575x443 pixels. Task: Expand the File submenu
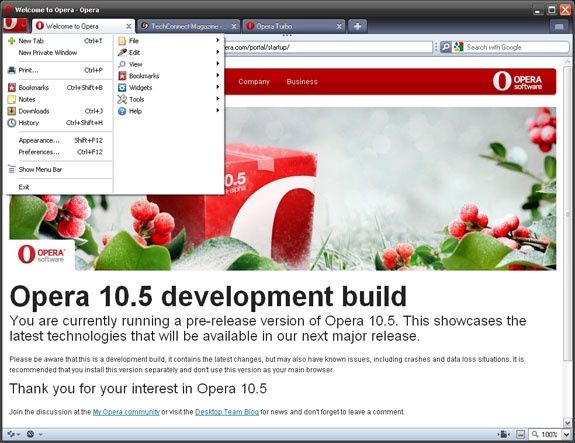click(169, 41)
